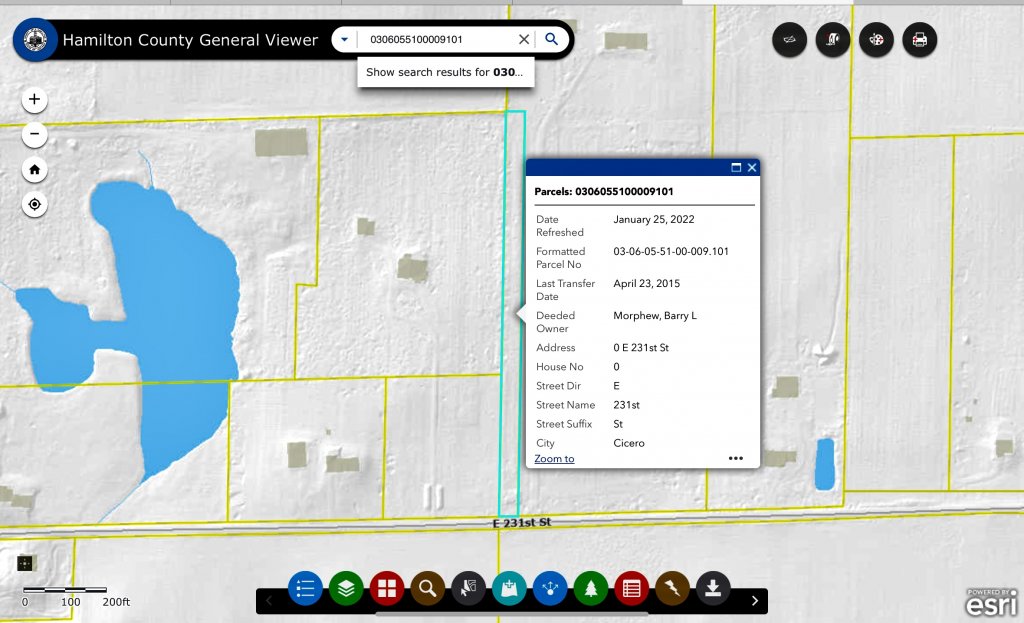Click the Zoom to link in popup
Viewport: 1024px width, 623px height.
[554, 458]
